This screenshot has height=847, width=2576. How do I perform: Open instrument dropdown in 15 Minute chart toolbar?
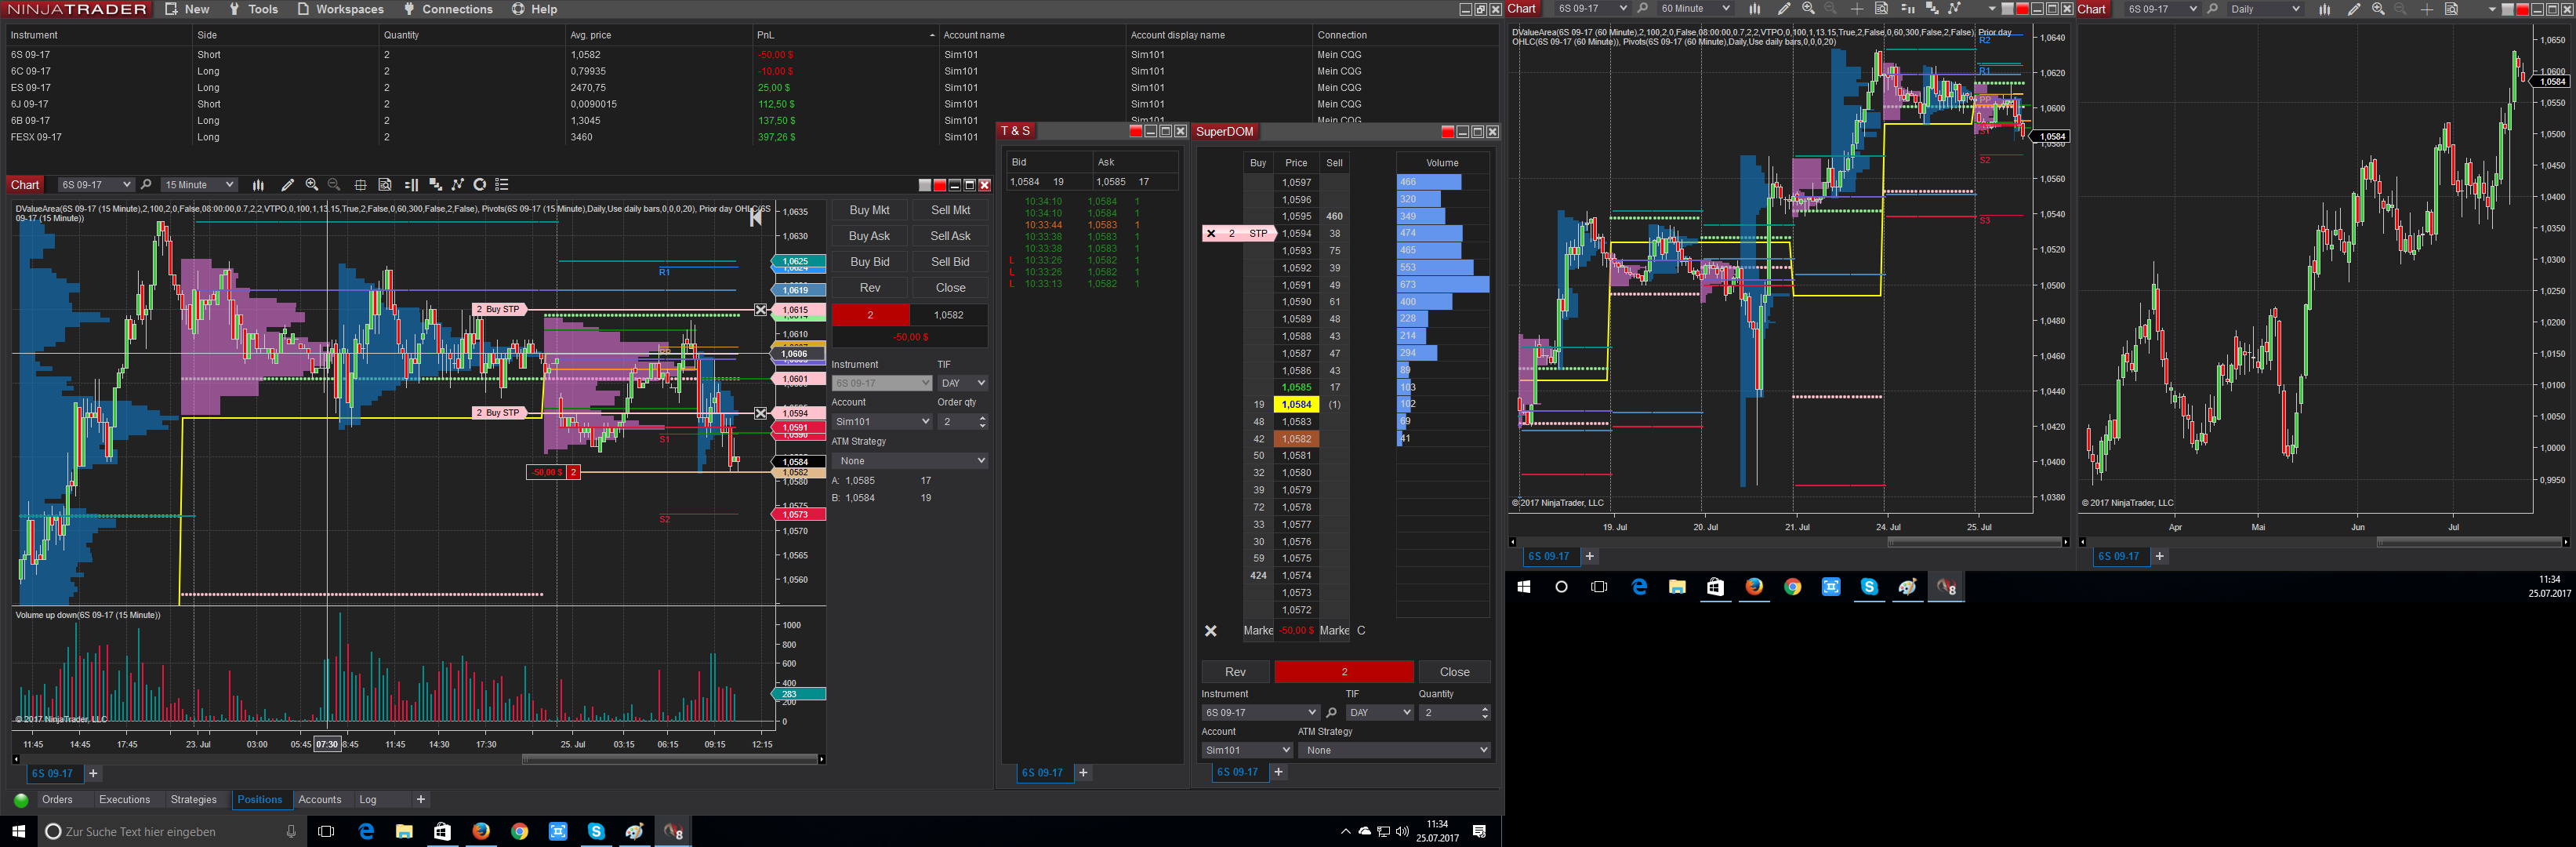pyautogui.click(x=95, y=185)
